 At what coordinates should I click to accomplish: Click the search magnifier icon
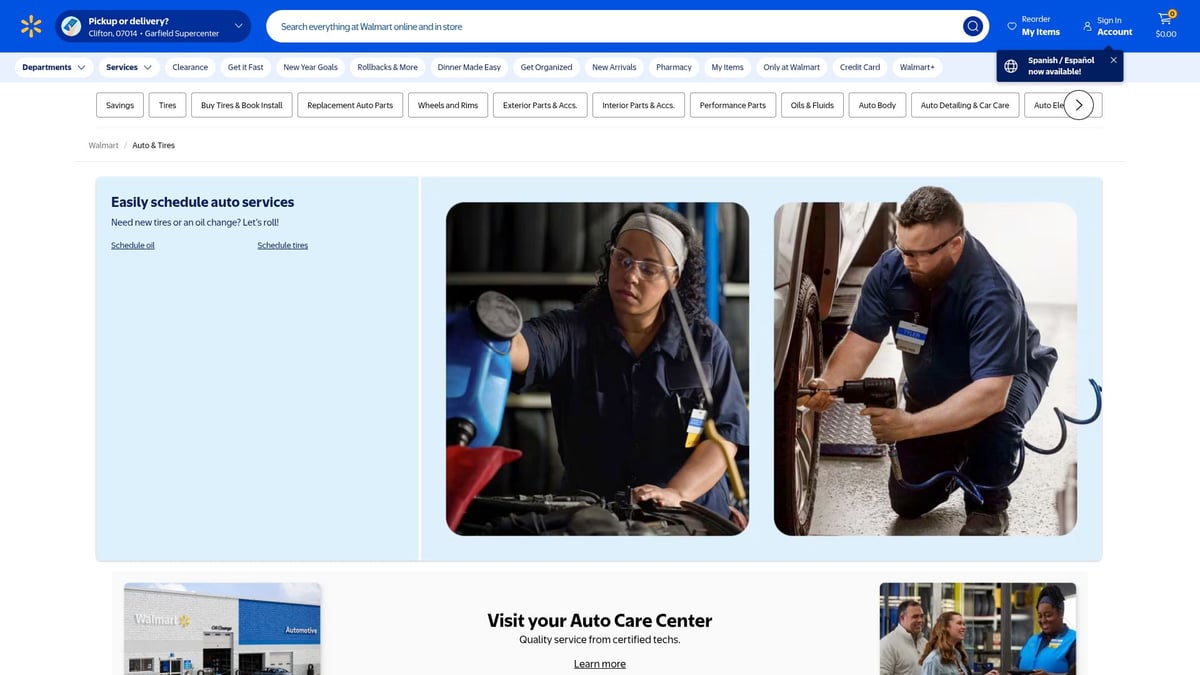coord(972,26)
